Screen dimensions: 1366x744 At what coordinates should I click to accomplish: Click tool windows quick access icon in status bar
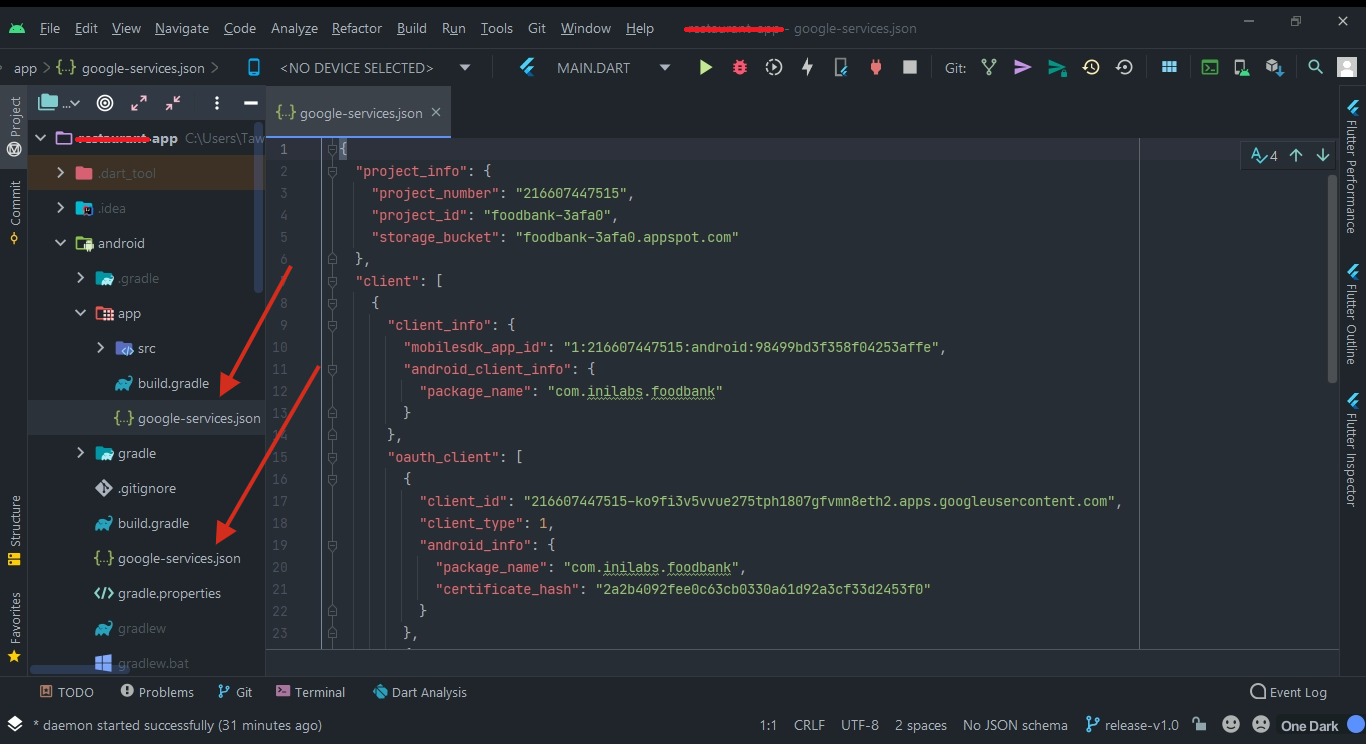[15, 724]
